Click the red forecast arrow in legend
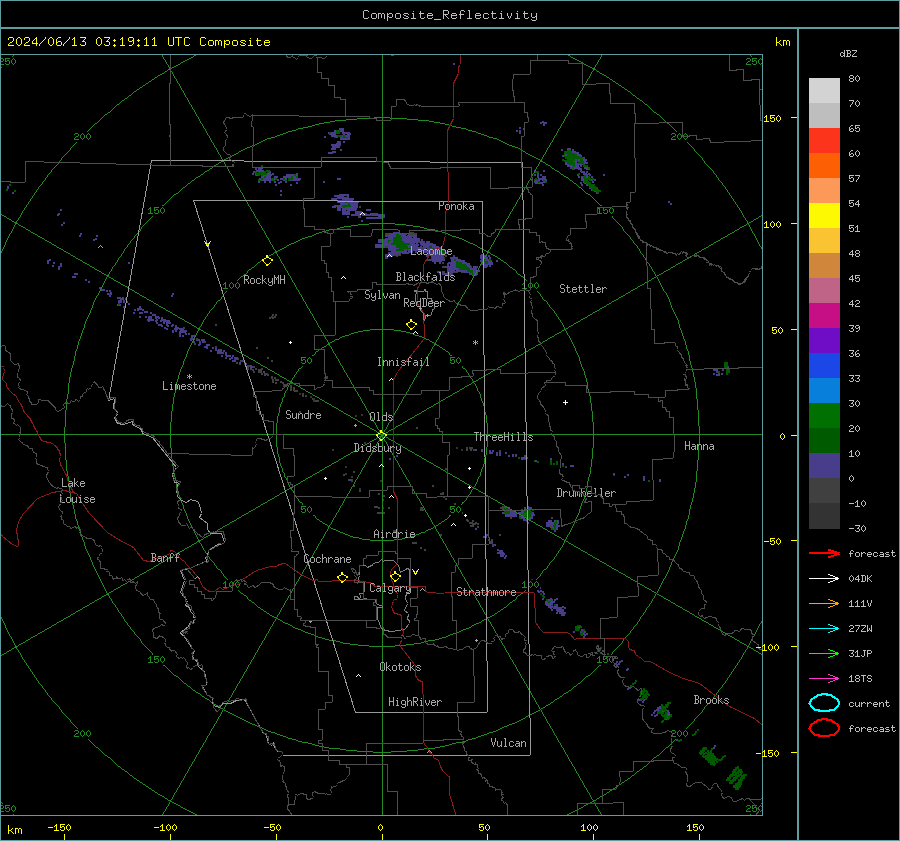Image resolution: width=900 pixels, height=841 pixels. (x=824, y=553)
